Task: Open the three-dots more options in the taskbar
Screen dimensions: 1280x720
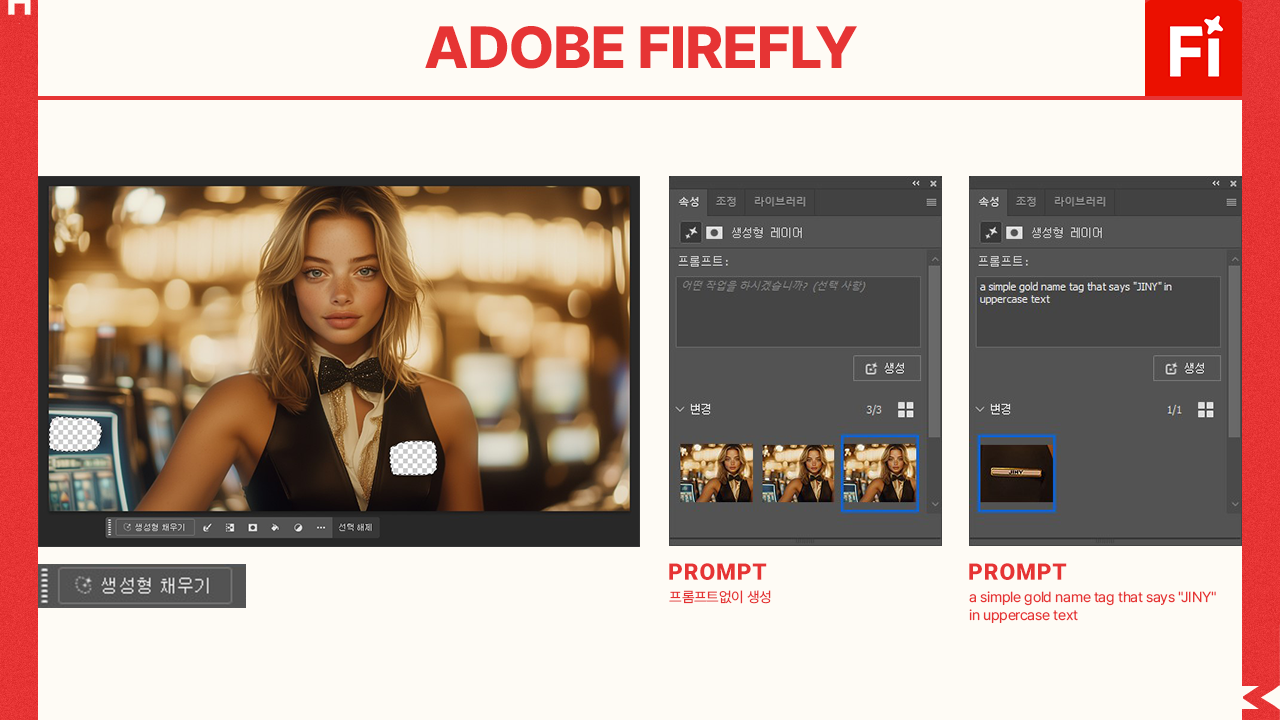Action: coord(321,527)
